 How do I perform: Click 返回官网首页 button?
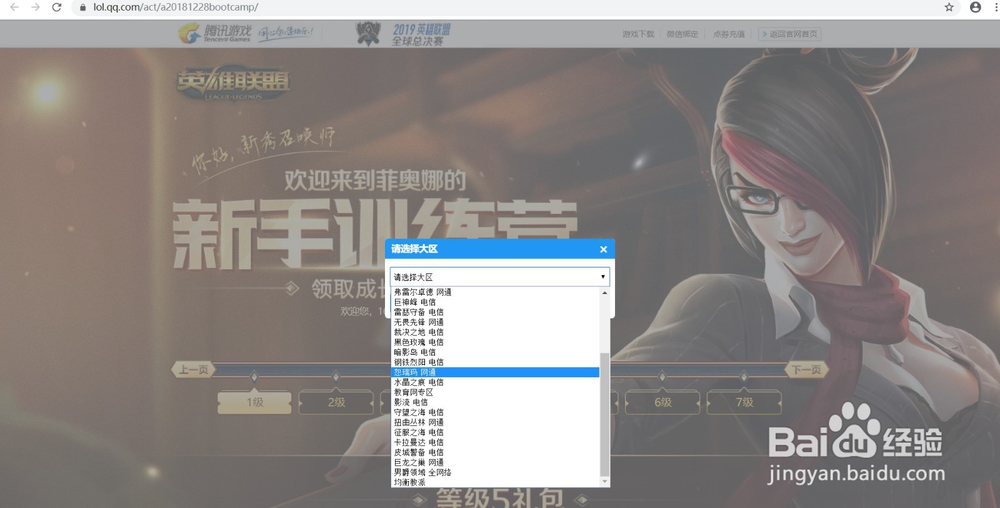pos(790,34)
